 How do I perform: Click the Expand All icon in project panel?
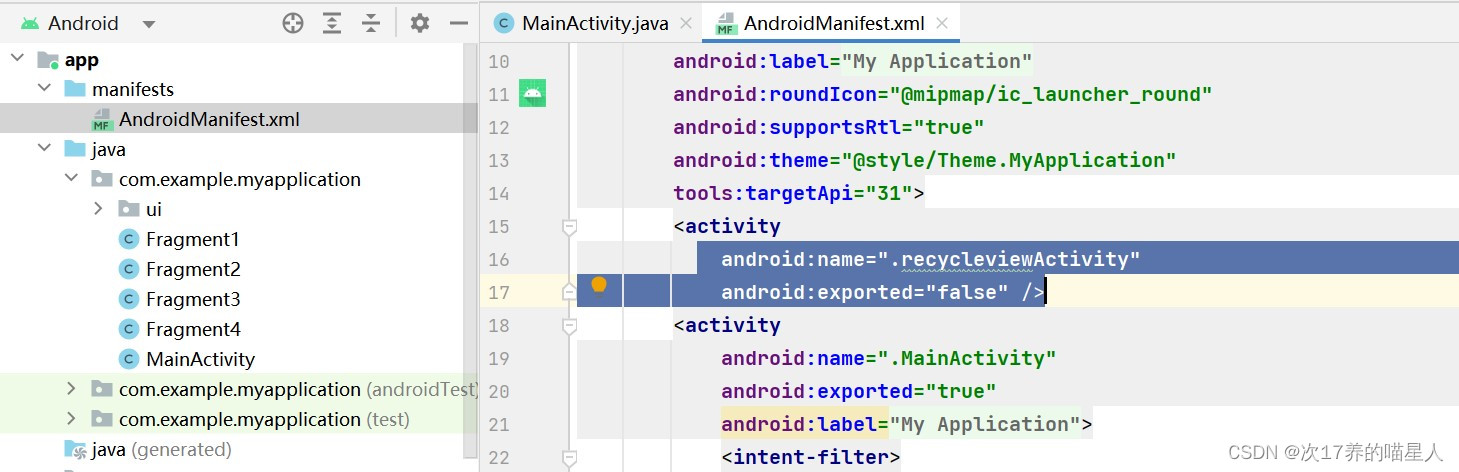pyautogui.click(x=333, y=23)
